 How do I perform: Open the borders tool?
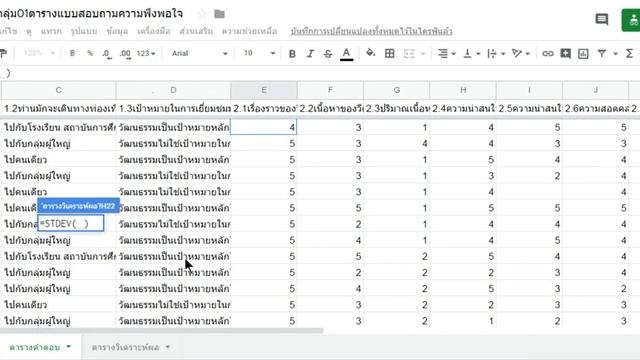click(390, 53)
